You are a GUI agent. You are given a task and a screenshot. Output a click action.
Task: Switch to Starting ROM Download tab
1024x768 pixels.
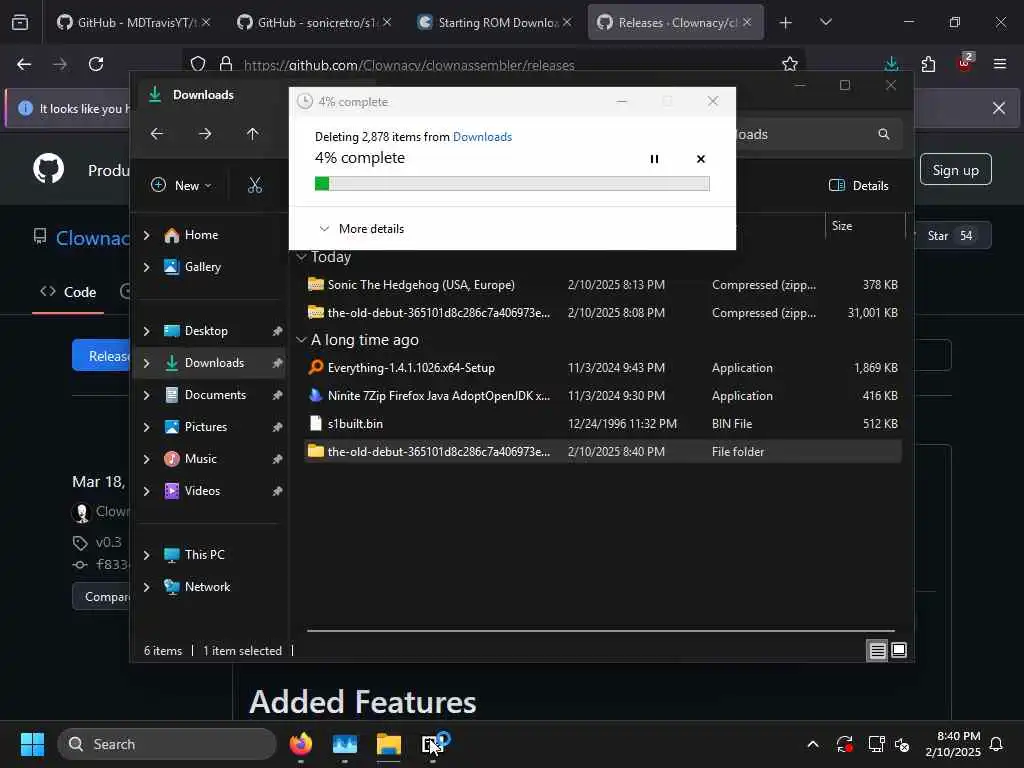(x=494, y=22)
